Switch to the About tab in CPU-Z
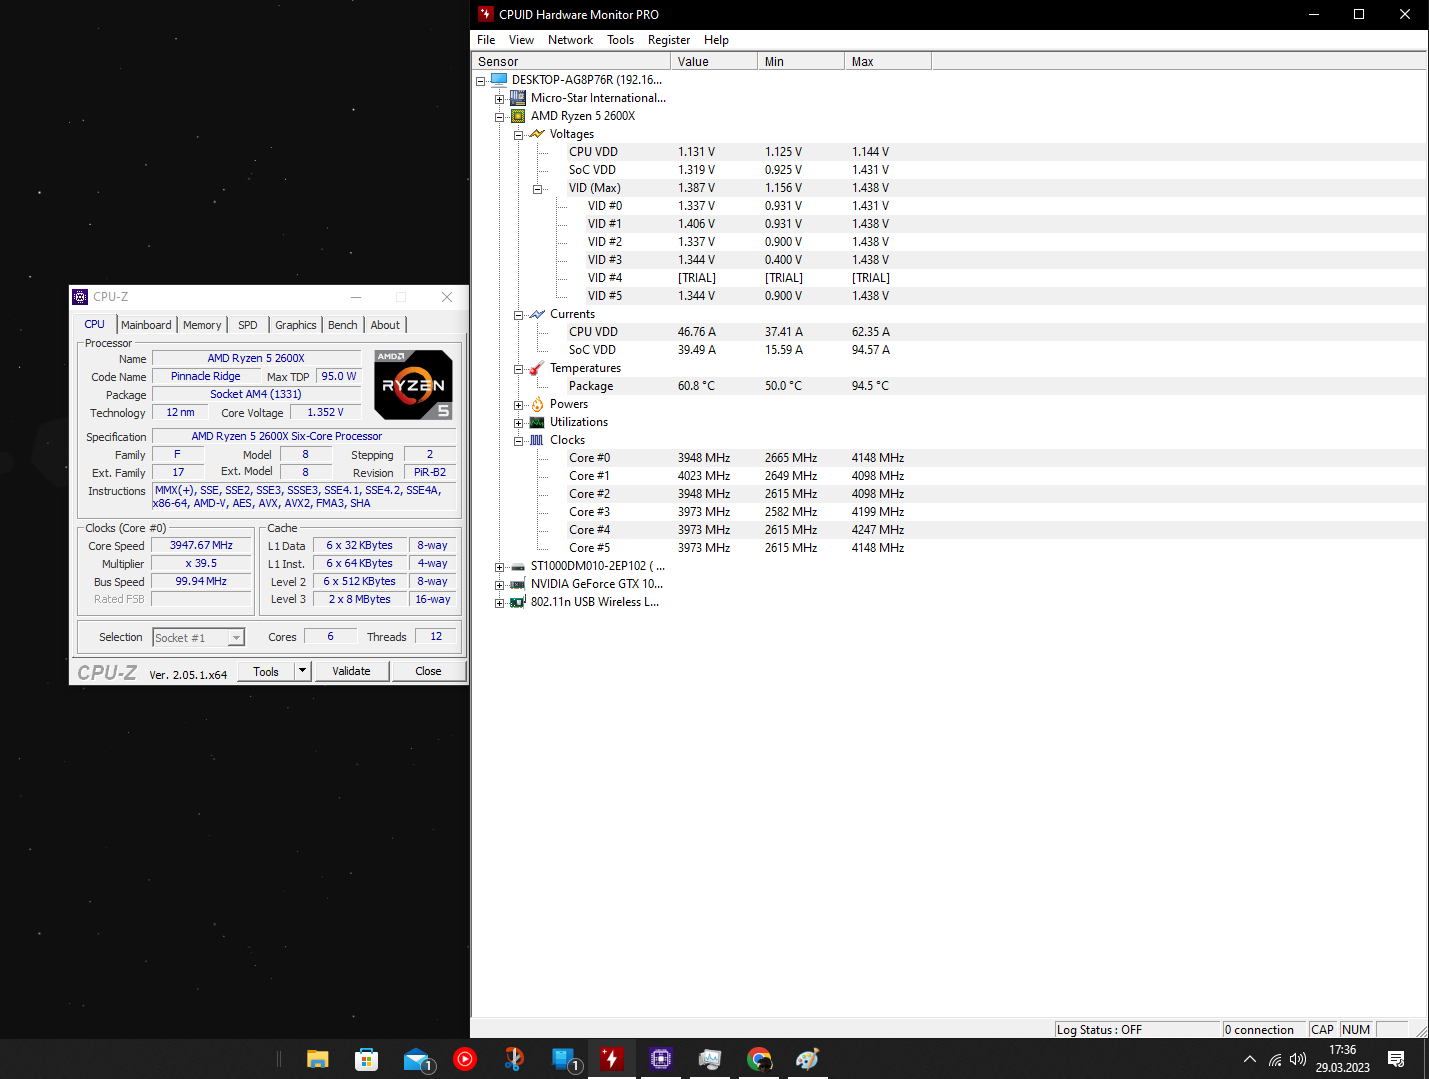Viewport: 1429px width, 1079px height. (x=385, y=325)
